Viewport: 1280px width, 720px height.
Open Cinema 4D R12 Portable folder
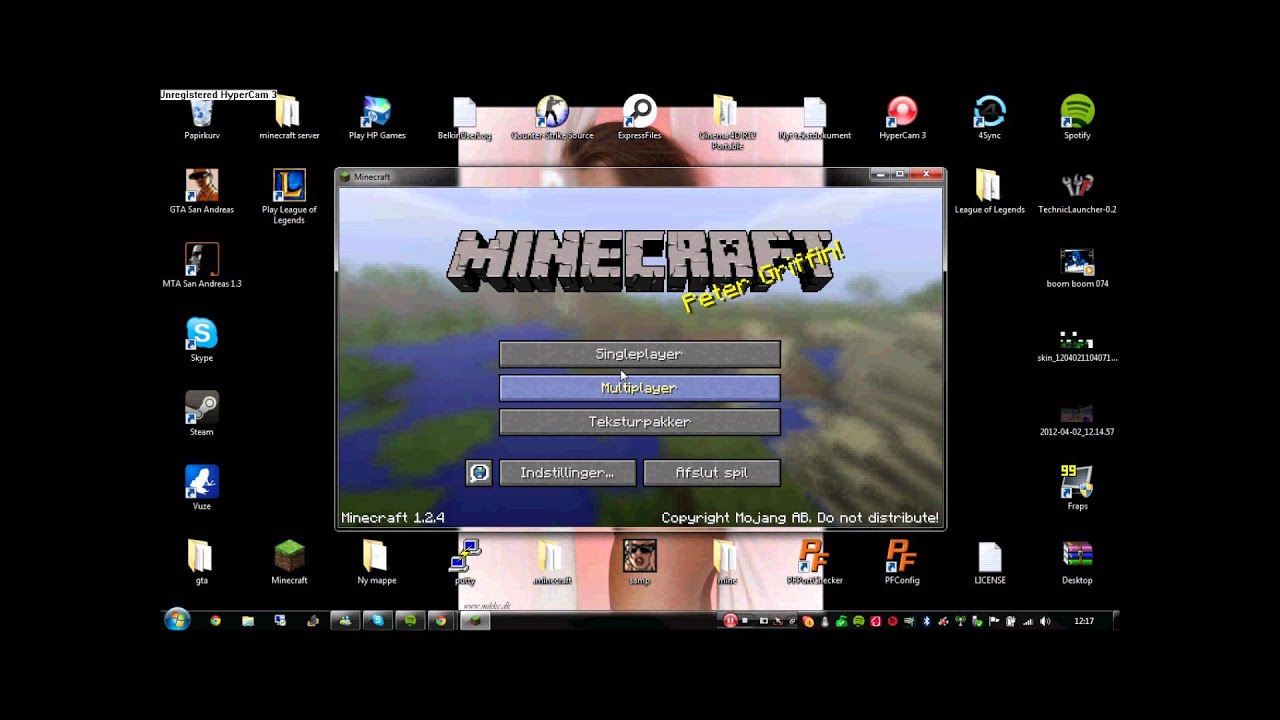(x=727, y=123)
